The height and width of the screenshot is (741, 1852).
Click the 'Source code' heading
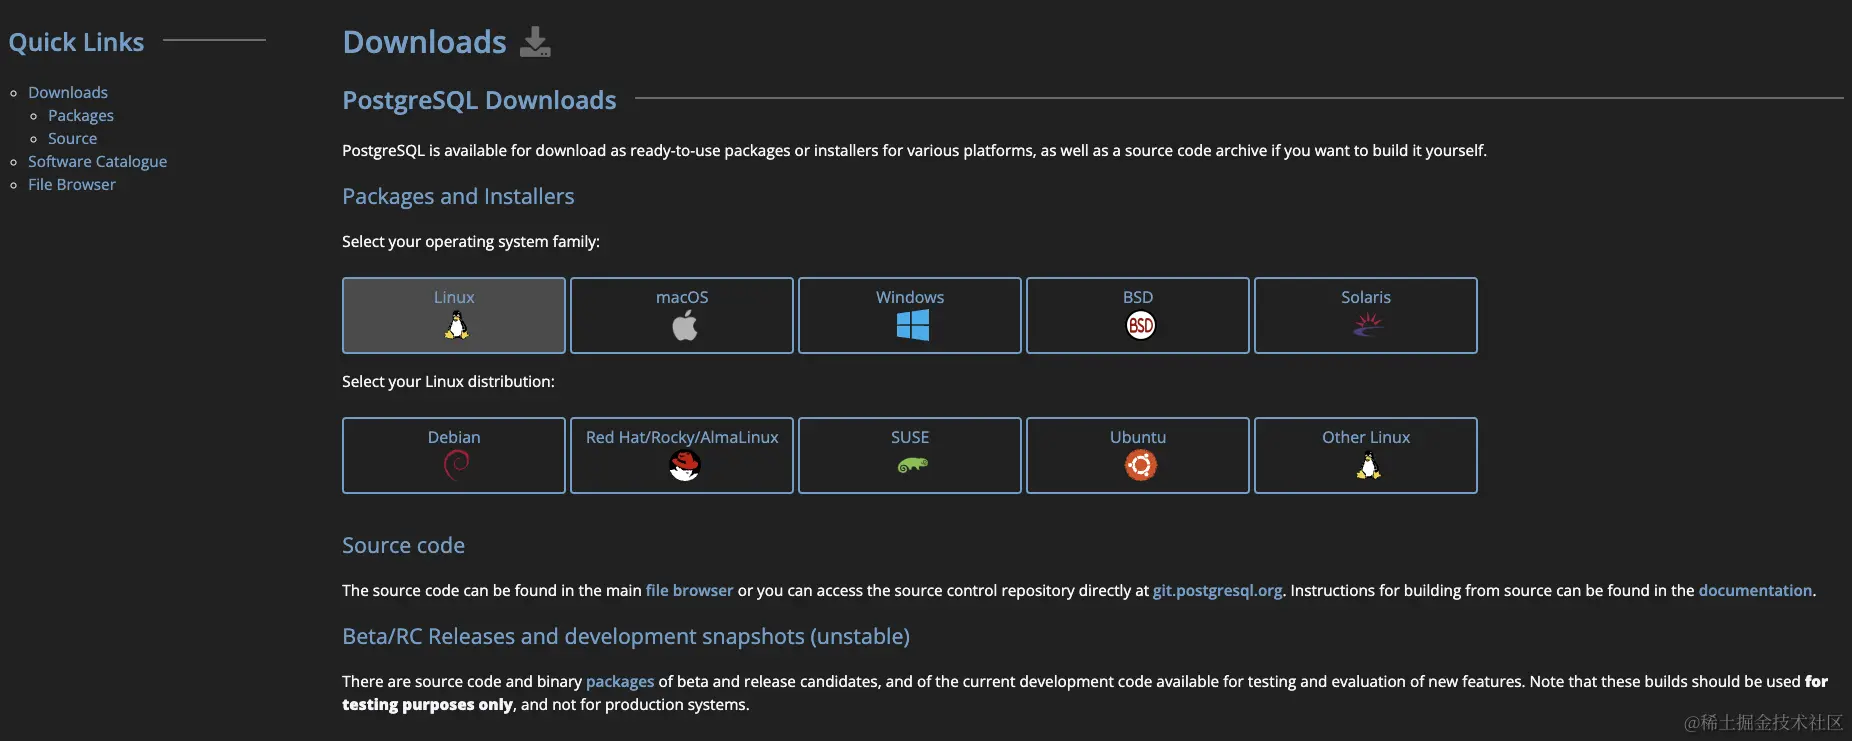pos(403,545)
